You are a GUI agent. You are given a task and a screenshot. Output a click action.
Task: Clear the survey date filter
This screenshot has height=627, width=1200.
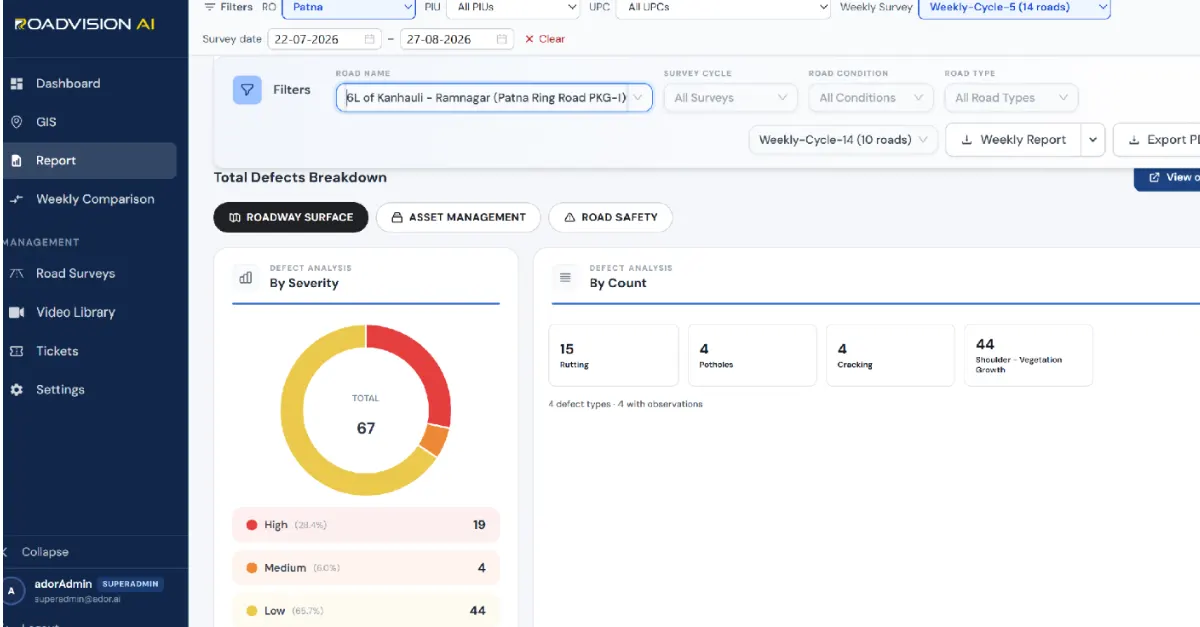tap(545, 39)
